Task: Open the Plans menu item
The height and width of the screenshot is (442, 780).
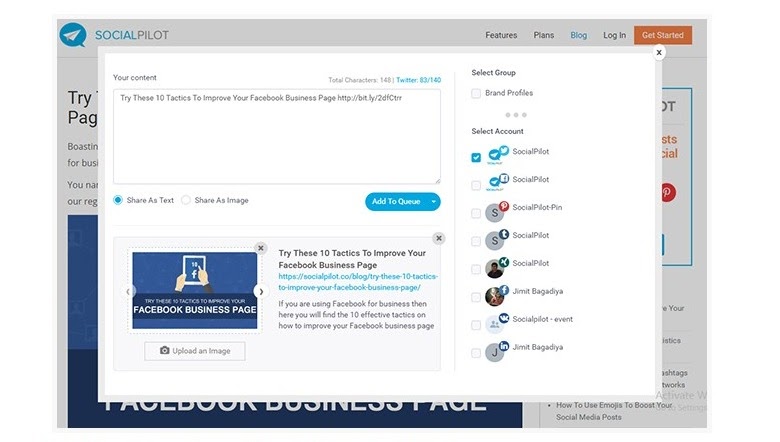Action: pyautogui.click(x=543, y=35)
